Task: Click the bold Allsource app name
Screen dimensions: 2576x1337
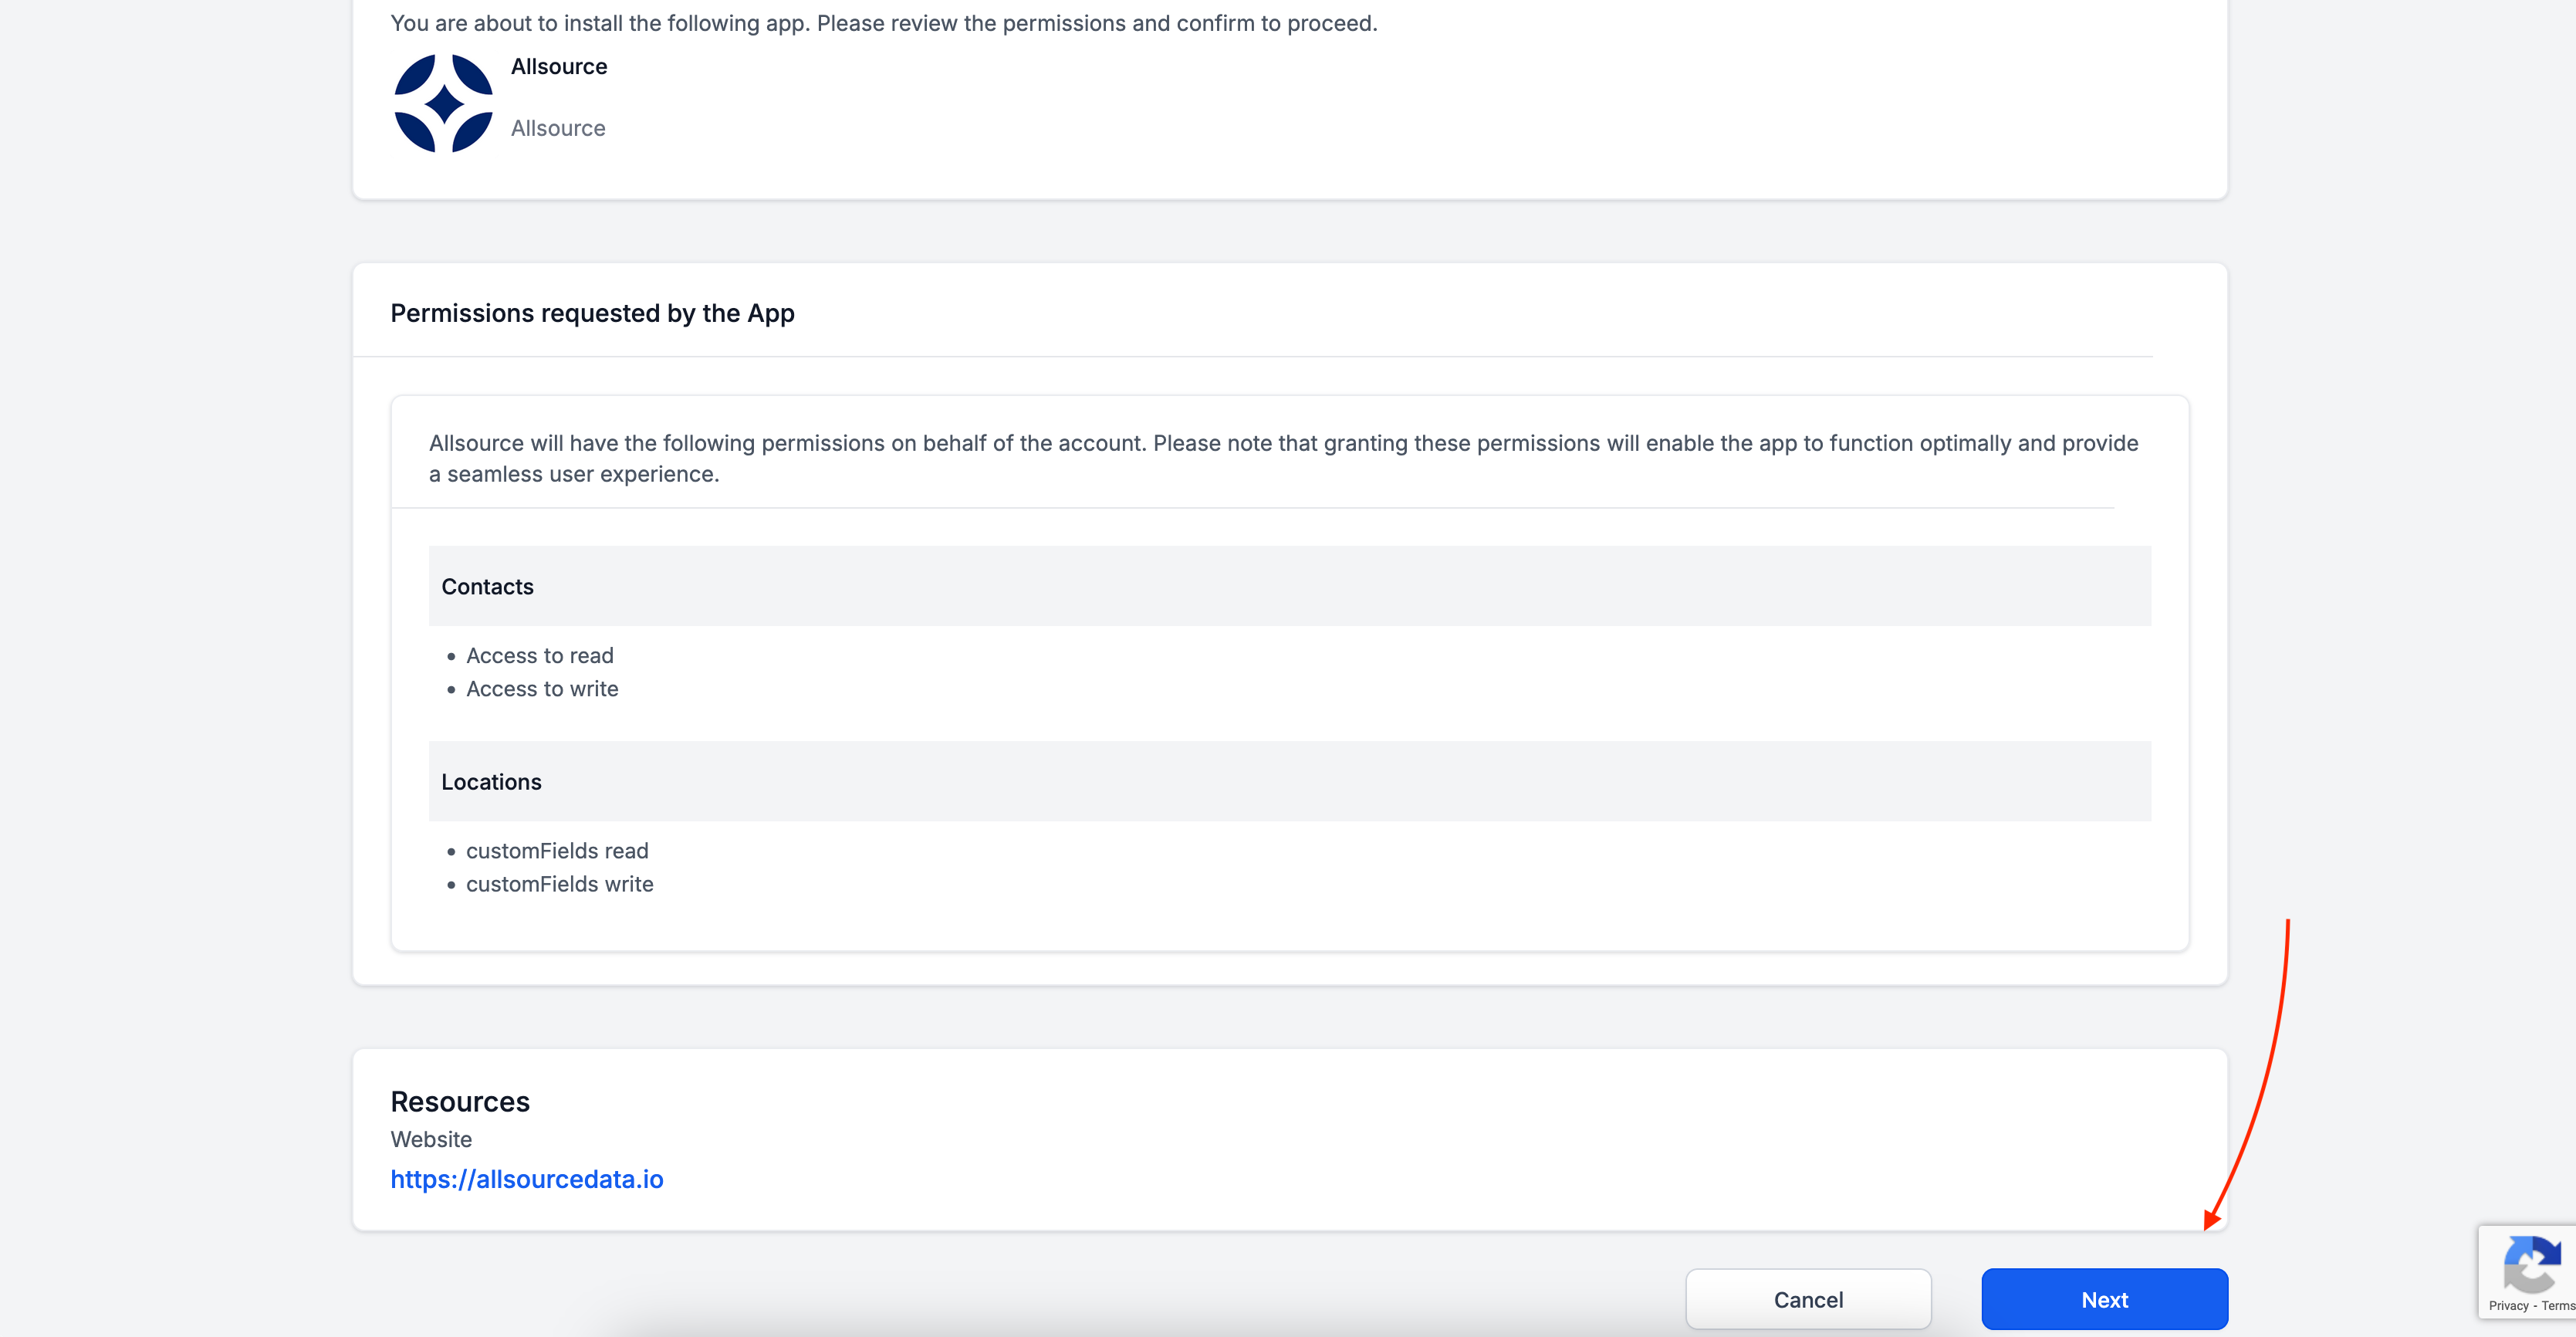Action: tap(558, 66)
